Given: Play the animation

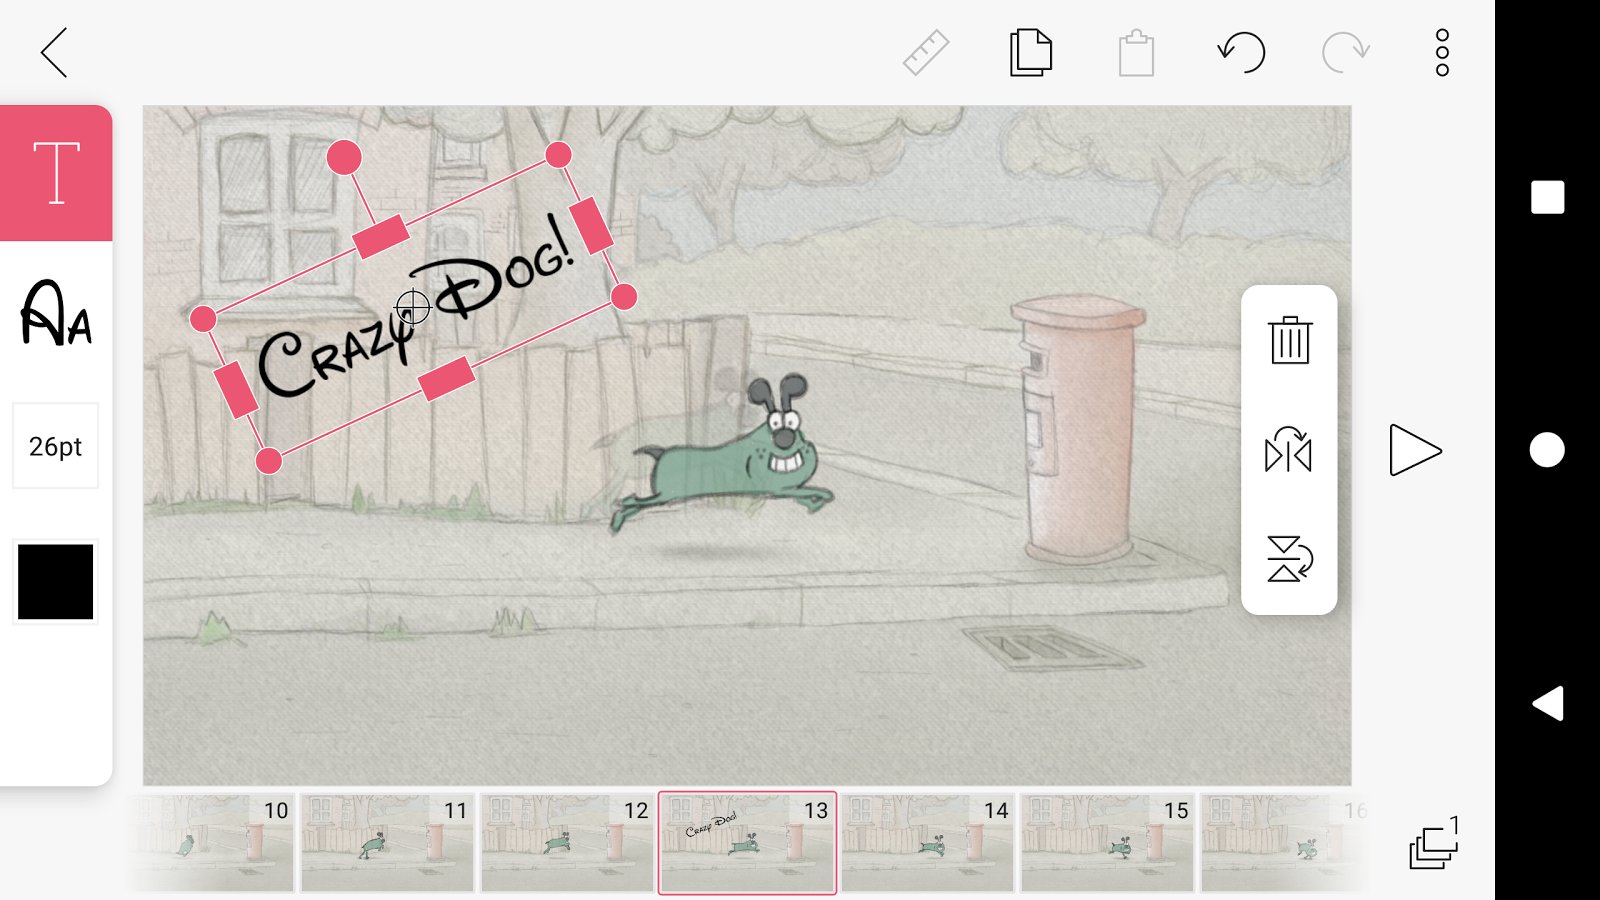Looking at the screenshot, I should pos(1415,450).
